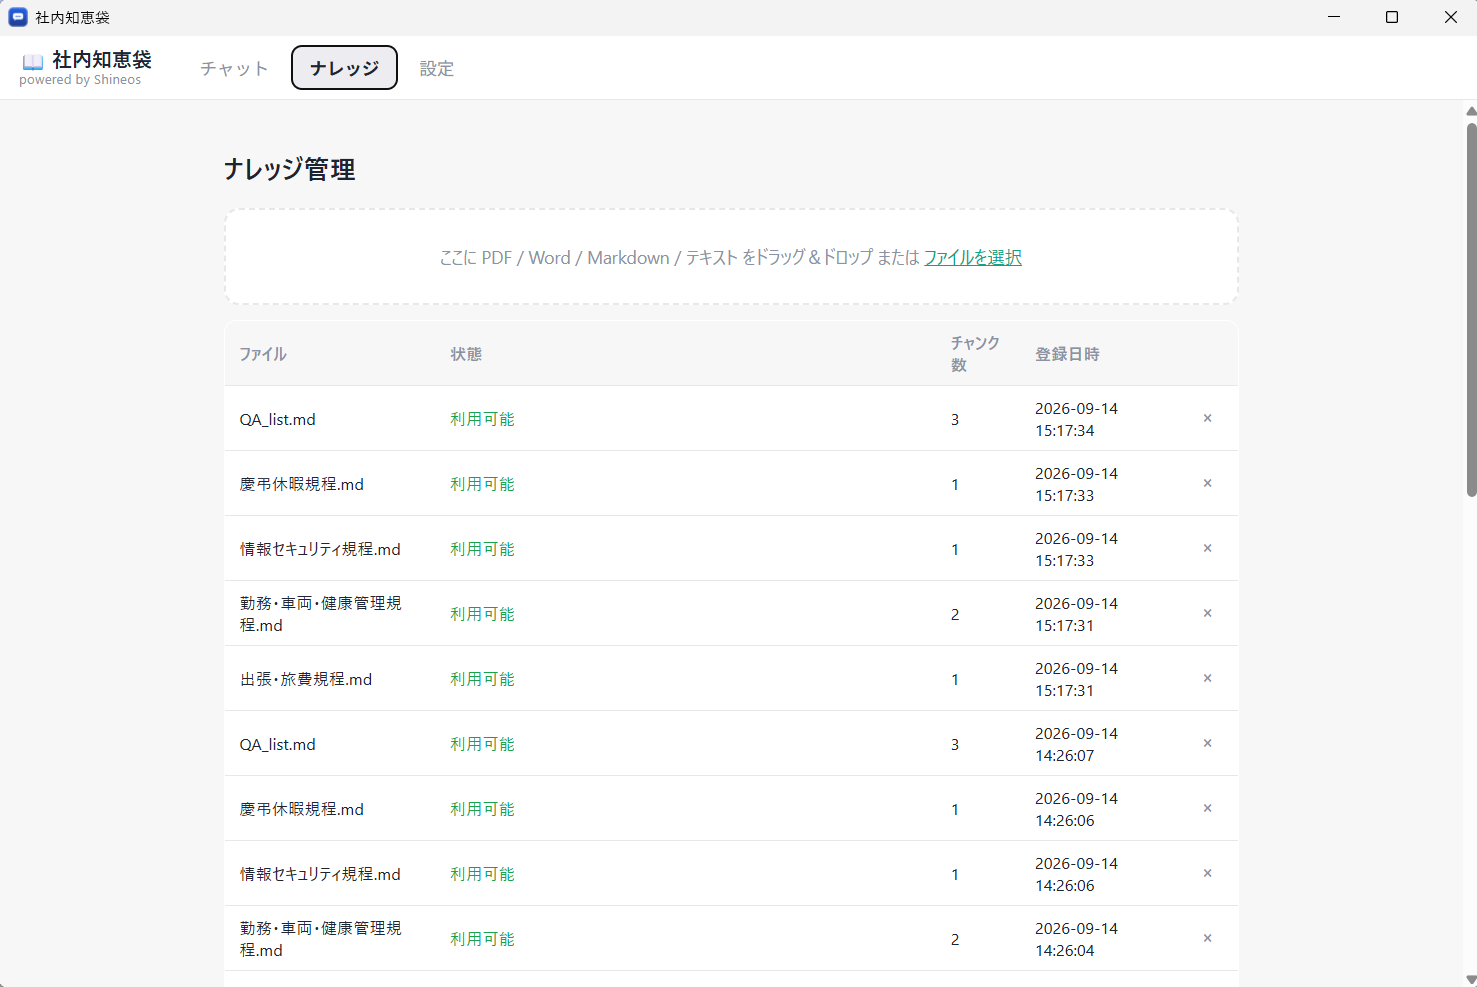1477x987 pixels.
Task: Open the 設定 tab
Action: (x=437, y=68)
